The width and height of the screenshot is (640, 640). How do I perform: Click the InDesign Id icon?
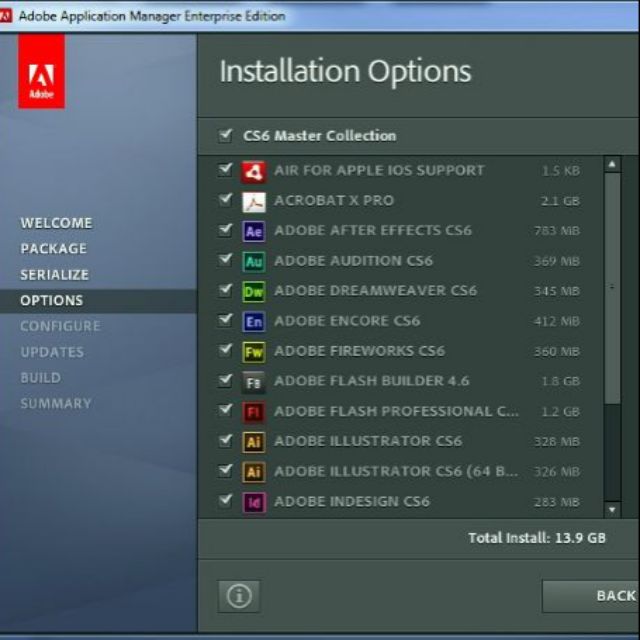[x=253, y=502]
